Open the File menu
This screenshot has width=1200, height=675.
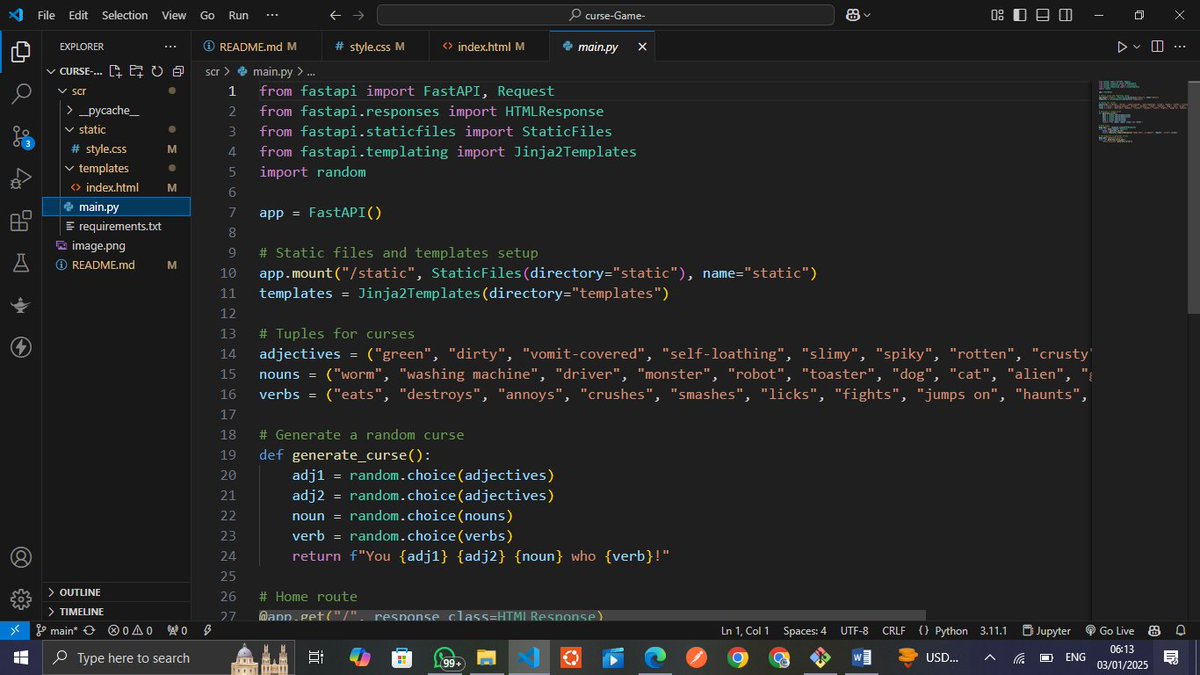click(x=46, y=15)
